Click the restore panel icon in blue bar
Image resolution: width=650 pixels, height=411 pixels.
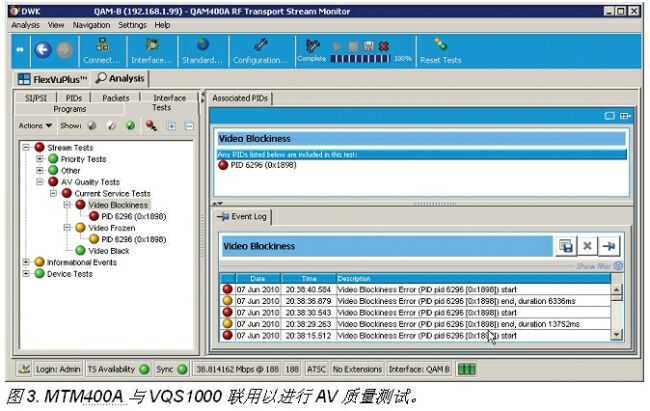click(609, 116)
